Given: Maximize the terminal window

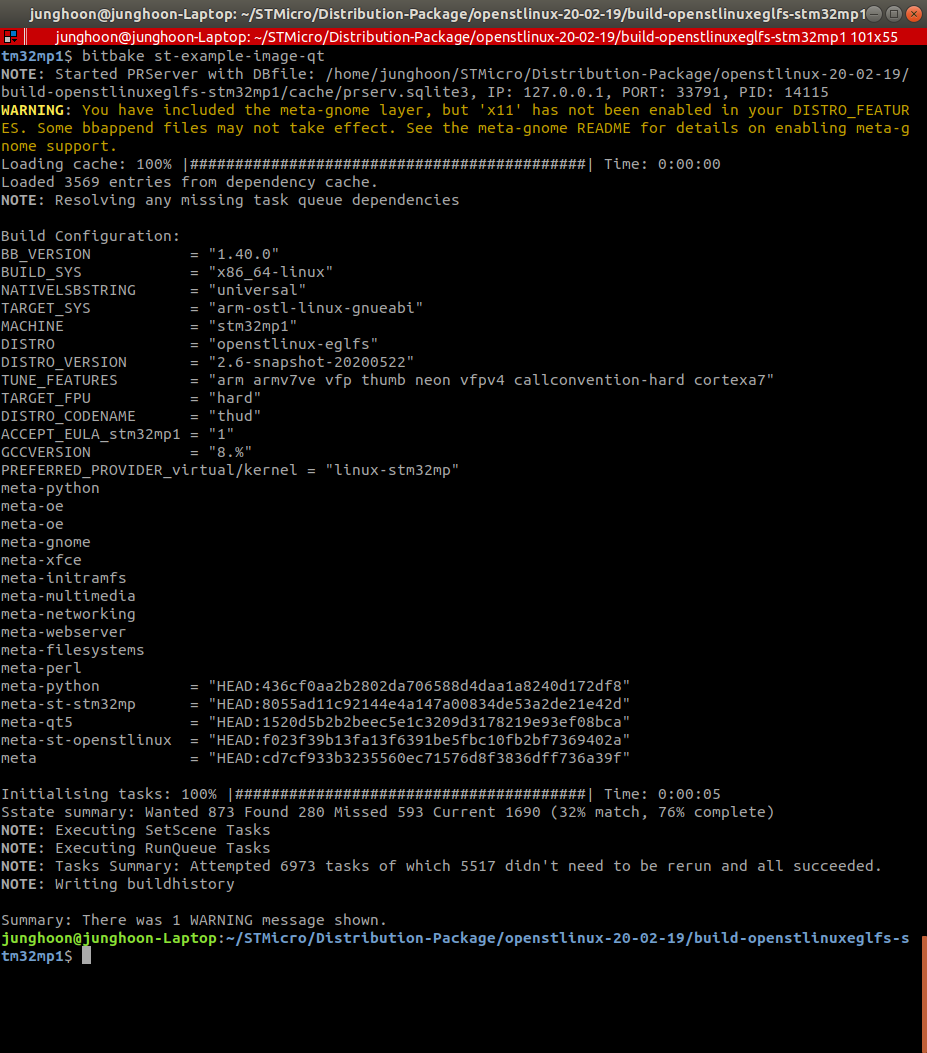Looking at the screenshot, I should pyautogui.click(x=894, y=13).
